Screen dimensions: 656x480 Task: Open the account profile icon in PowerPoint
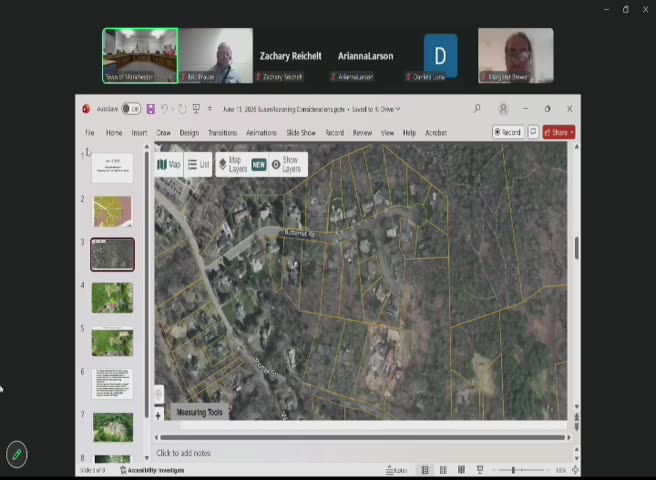pos(503,109)
